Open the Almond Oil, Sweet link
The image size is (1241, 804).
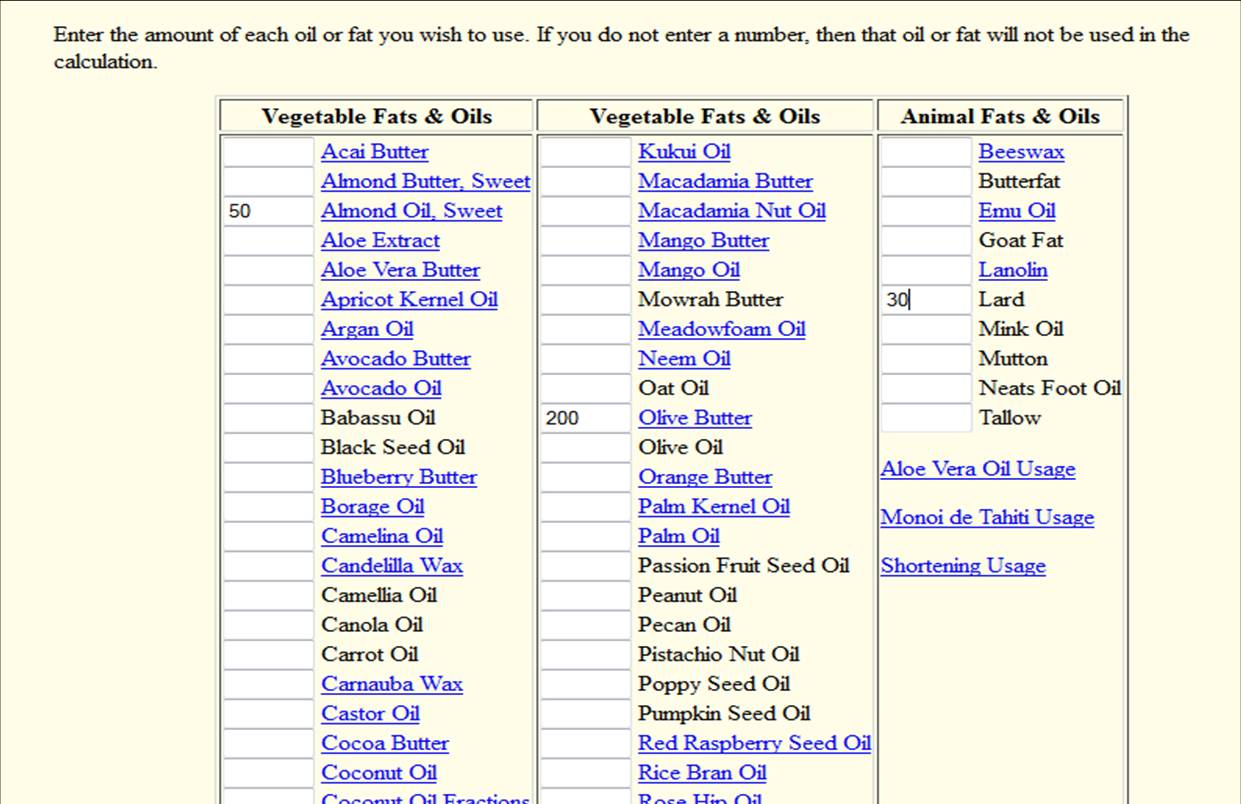click(x=413, y=211)
